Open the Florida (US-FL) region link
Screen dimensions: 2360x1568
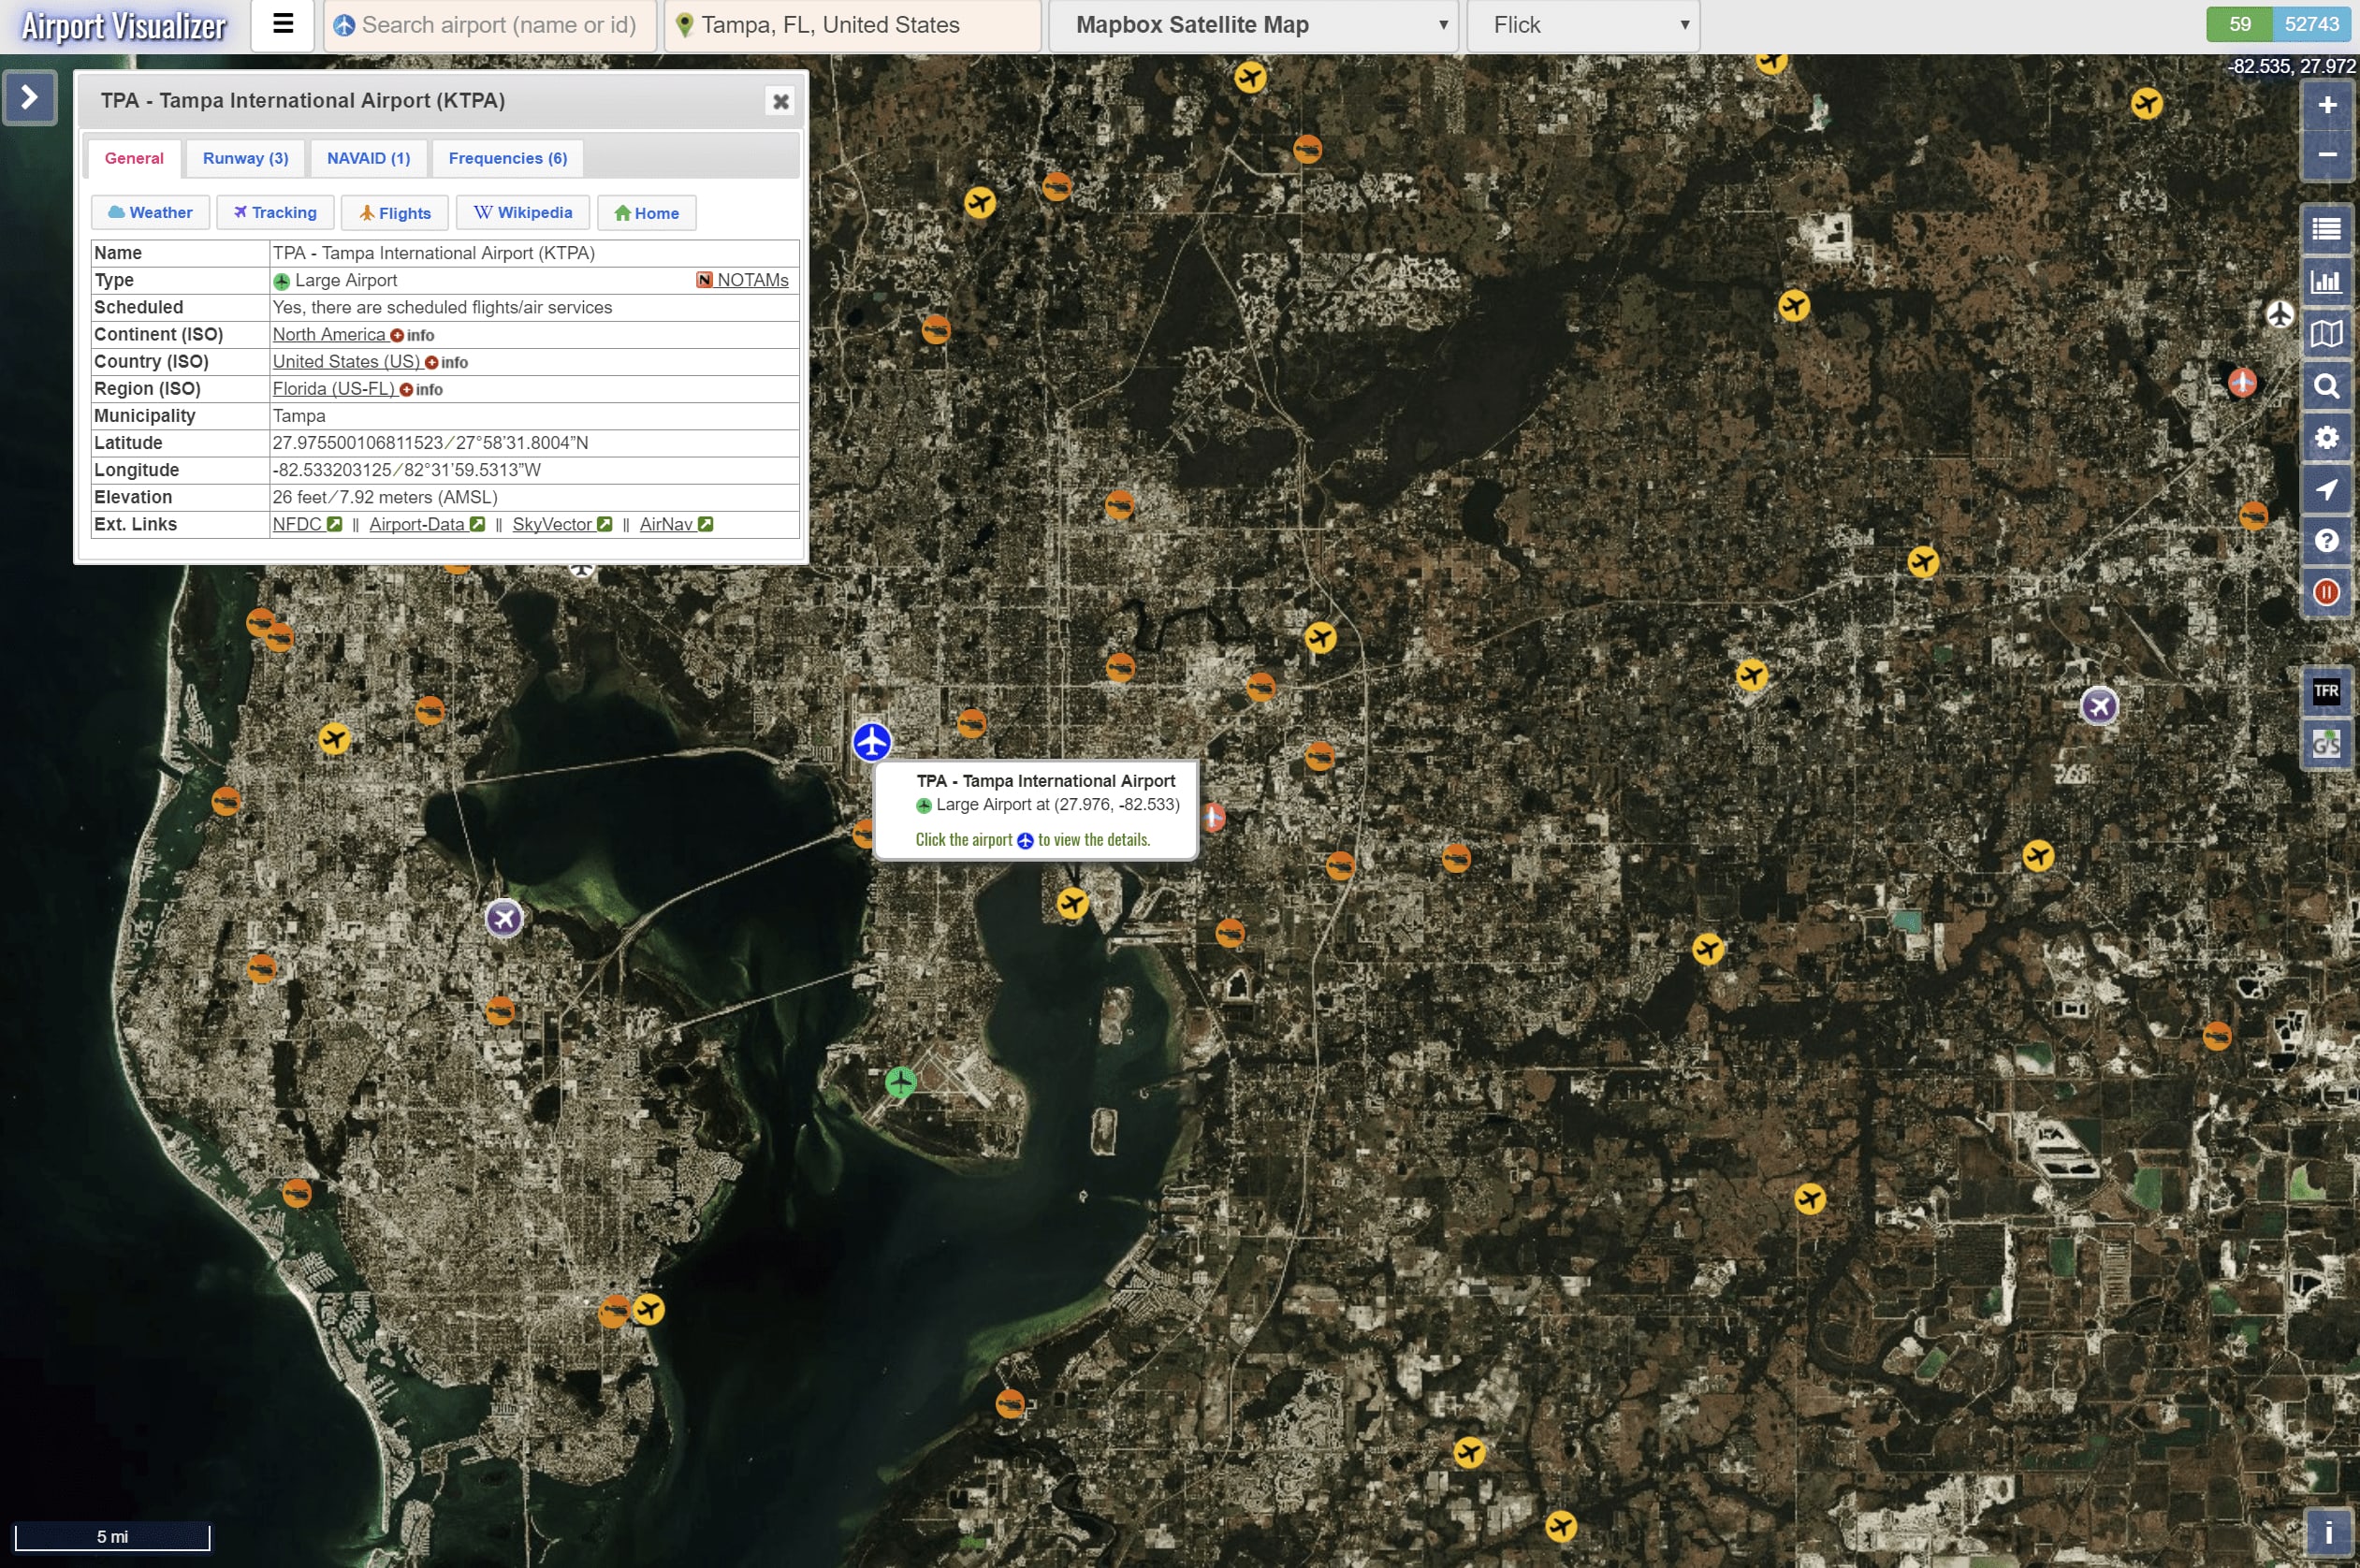(334, 388)
